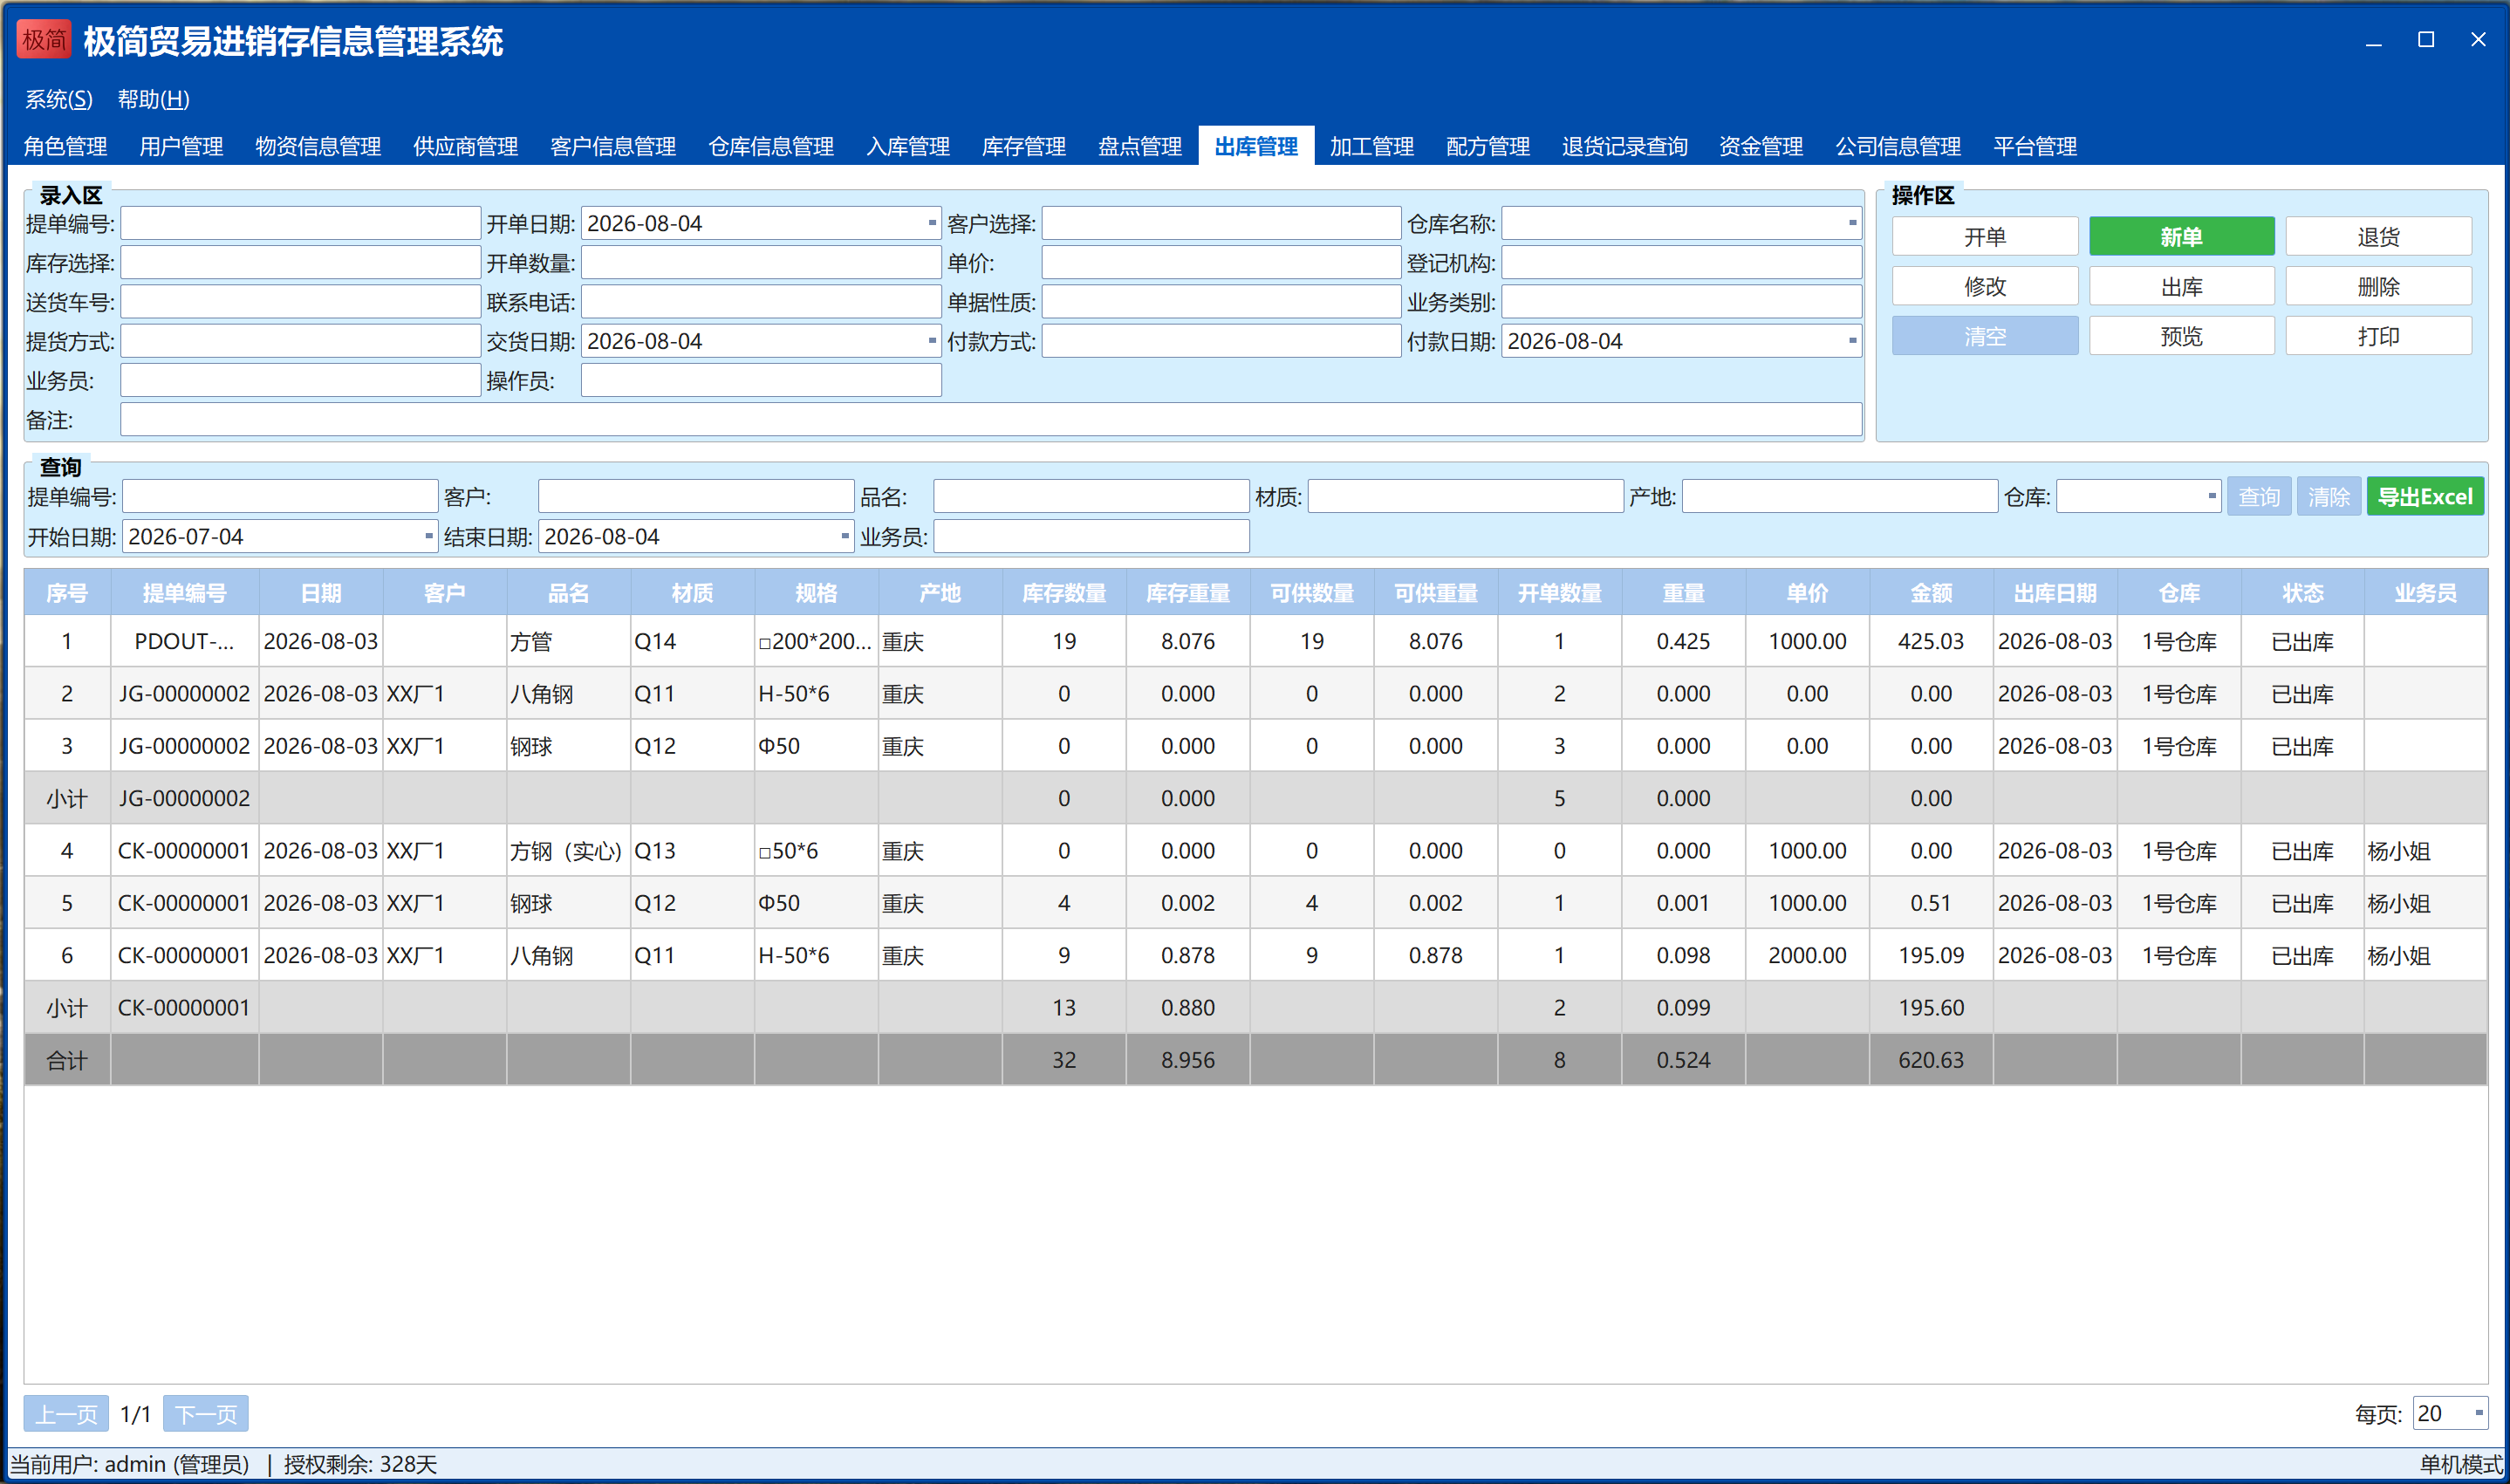Open the 帮助(H) menu

point(153,99)
